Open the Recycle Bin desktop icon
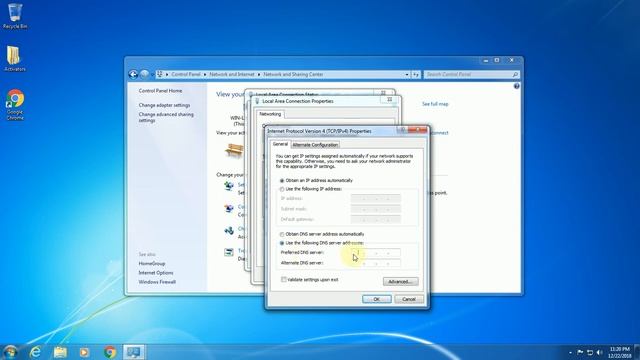 pyautogui.click(x=15, y=16)
